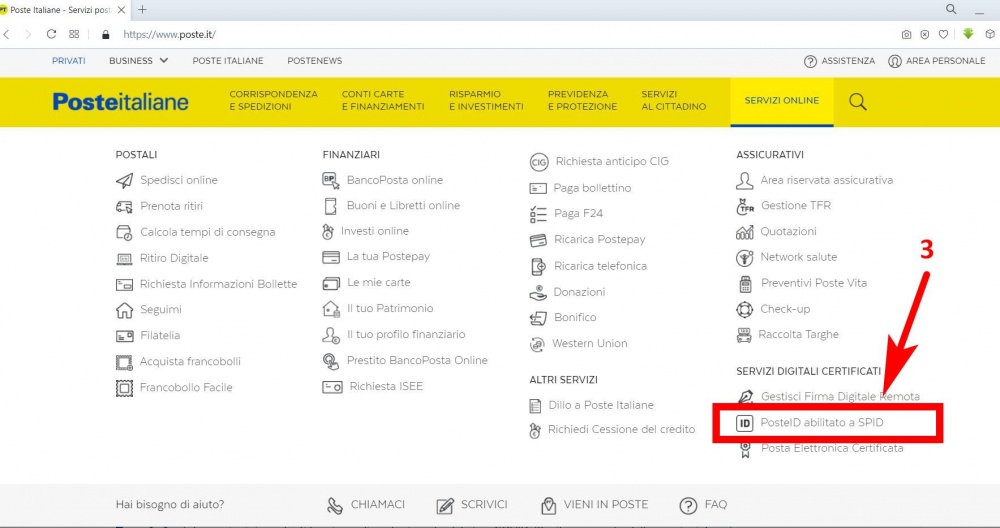Viewport: 1000px width, 528px height.
Task: Click the FAQ question mark icon
Action: tap(688, 506)
